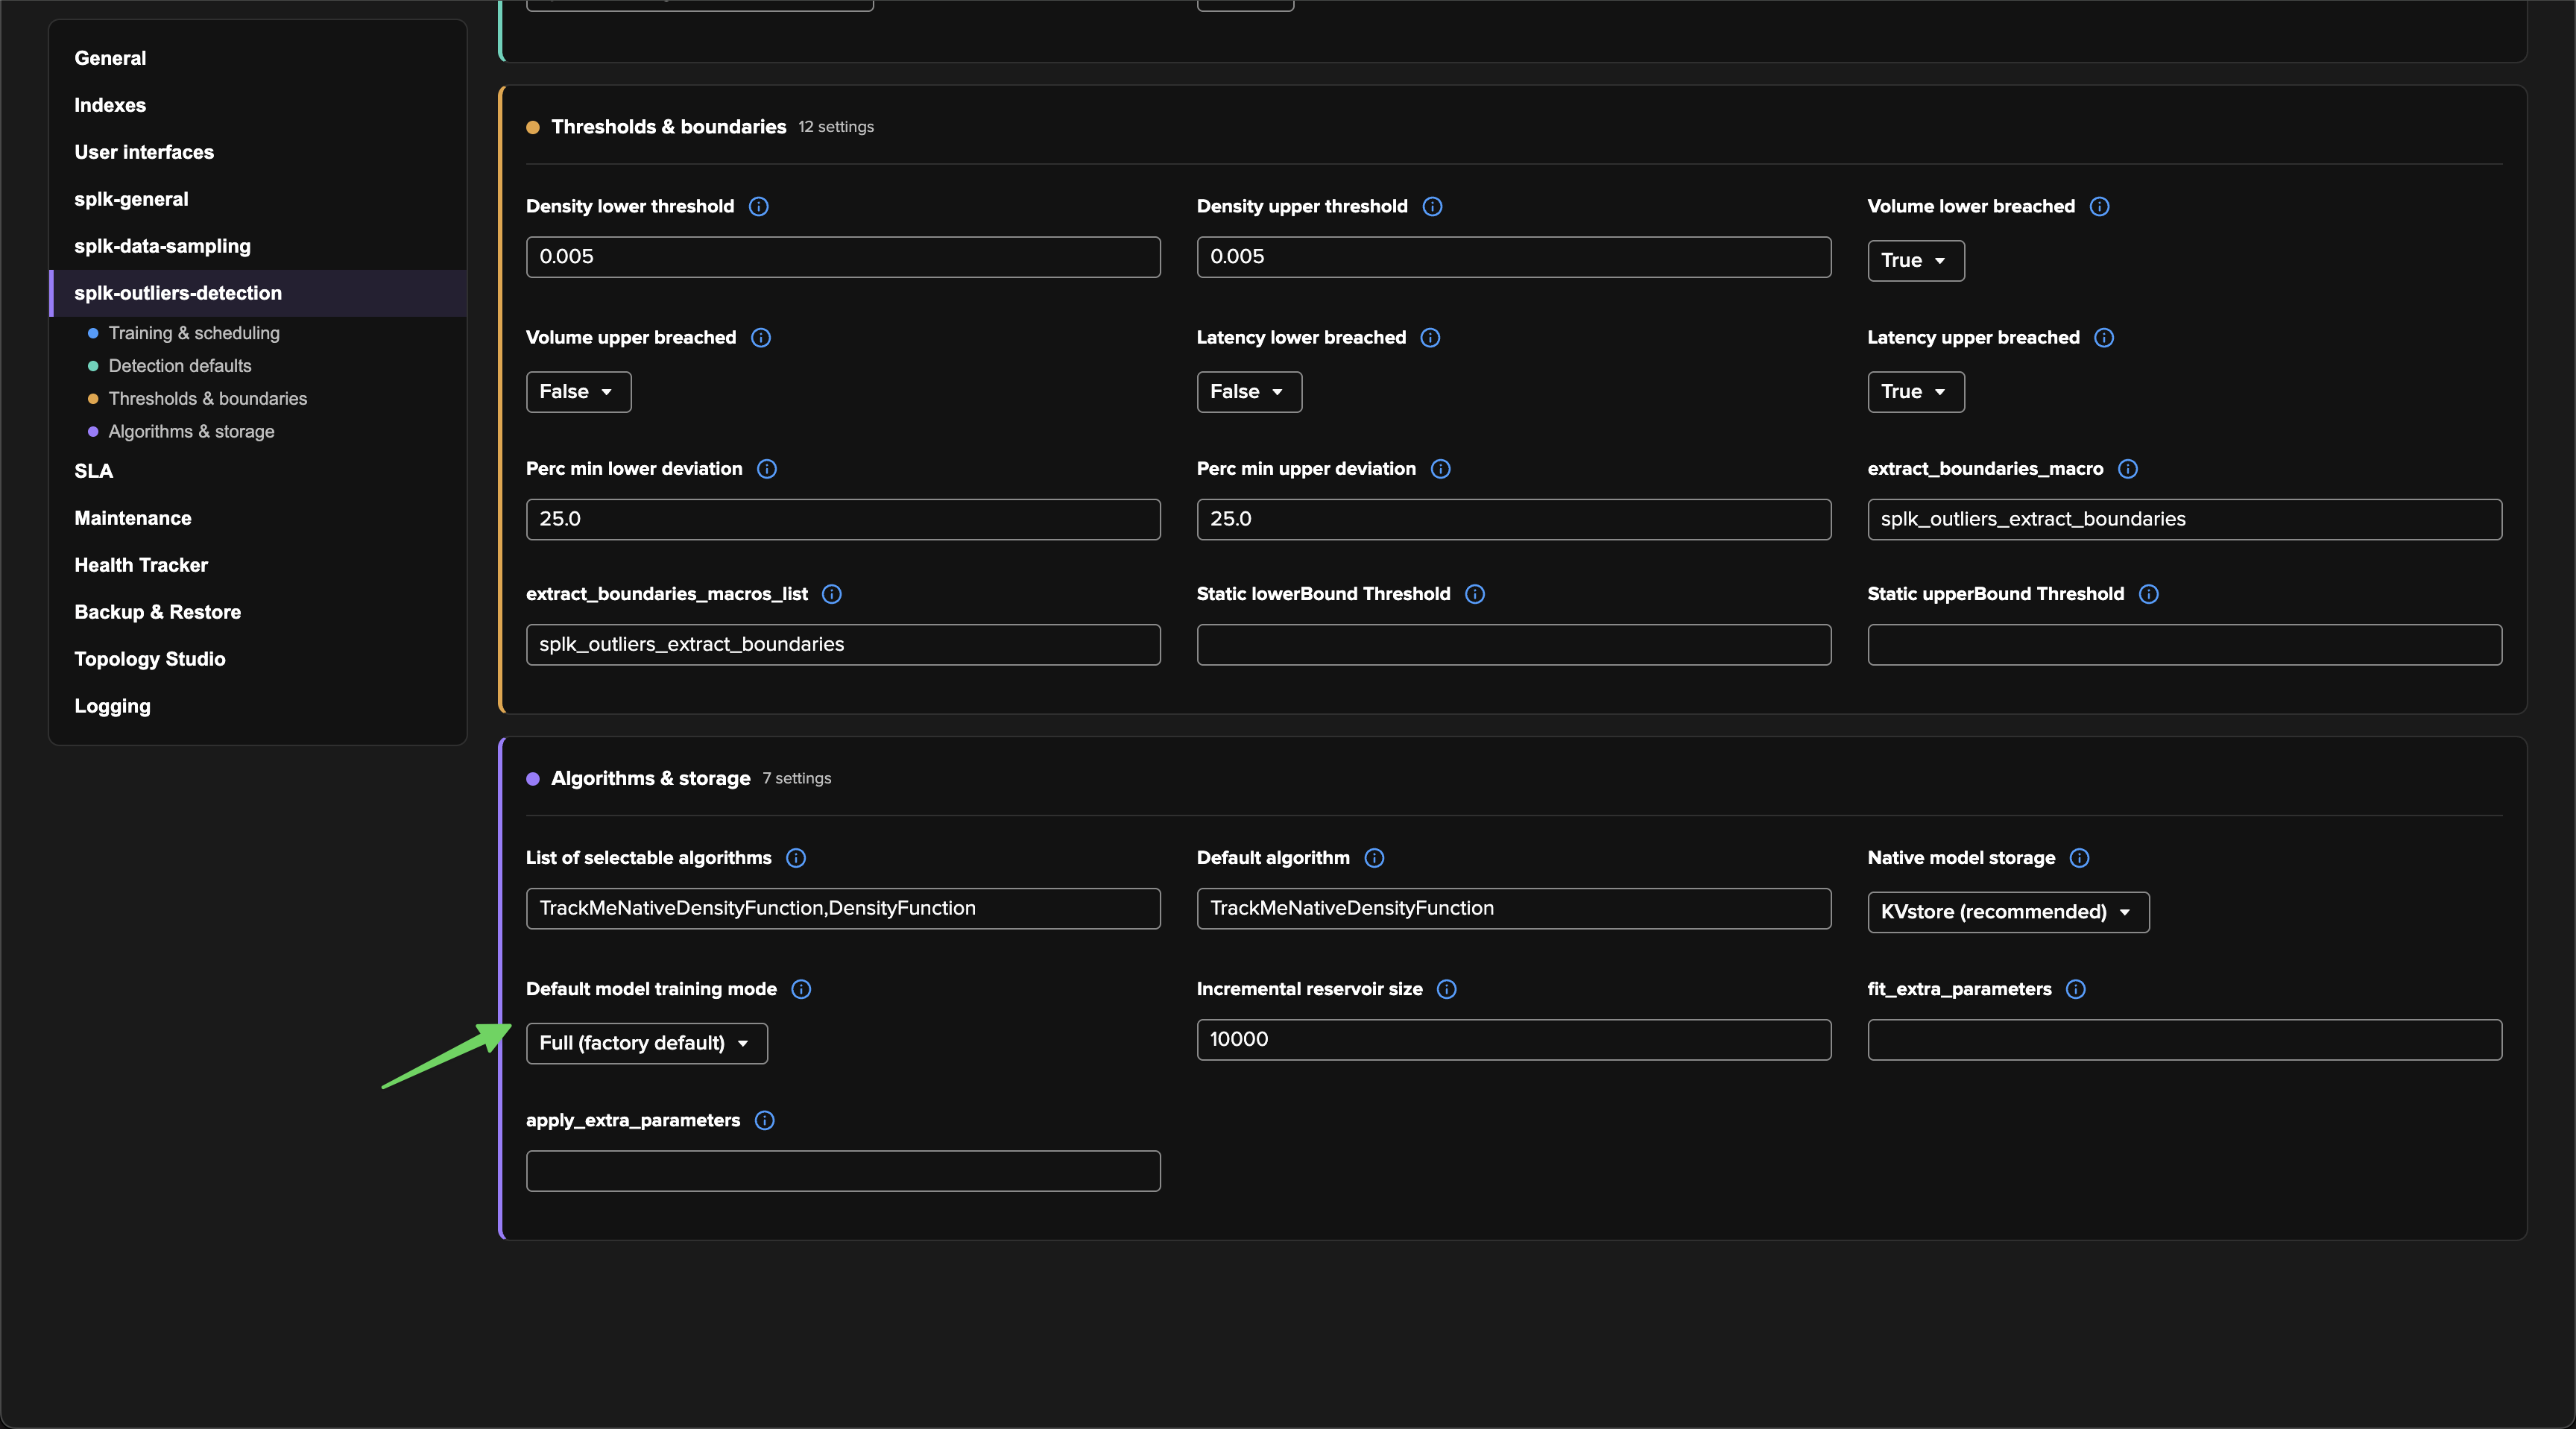The height and width of the screenshot is (1429, 2576).
Task: Click Thresholds & boundaries section heading
Action: (x=668, y=127)
